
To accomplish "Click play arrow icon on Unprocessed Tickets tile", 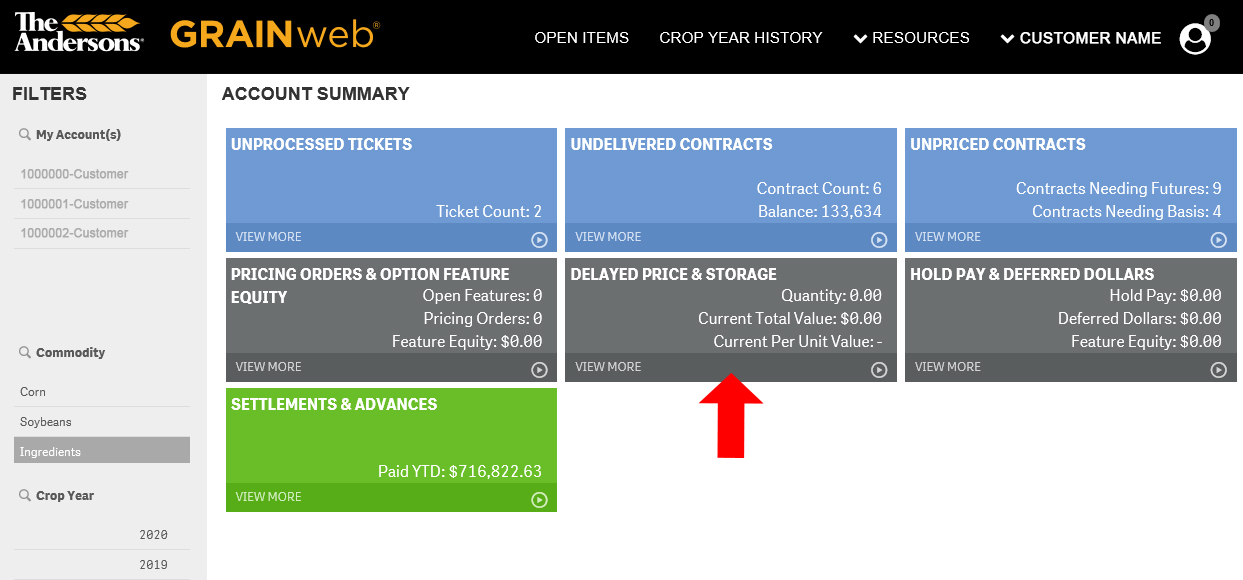I will tap(539, 240).
